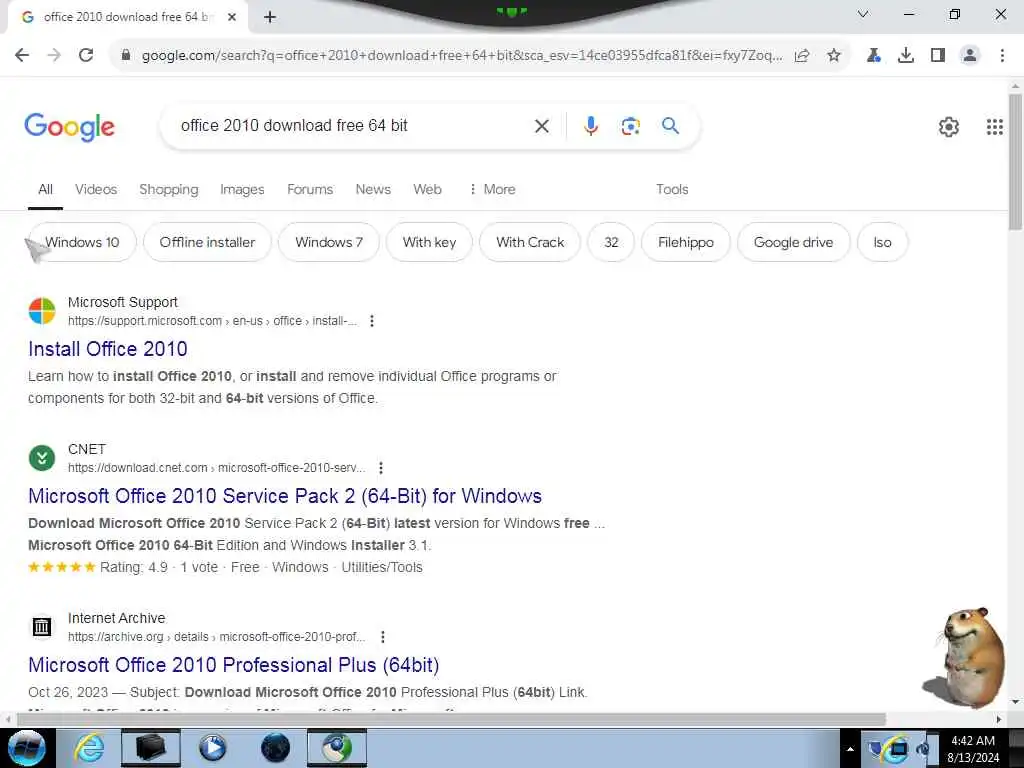The width and height of the screenshot is (1024, 768).
Task: Click the address bar URL
Action: [462, 56]
